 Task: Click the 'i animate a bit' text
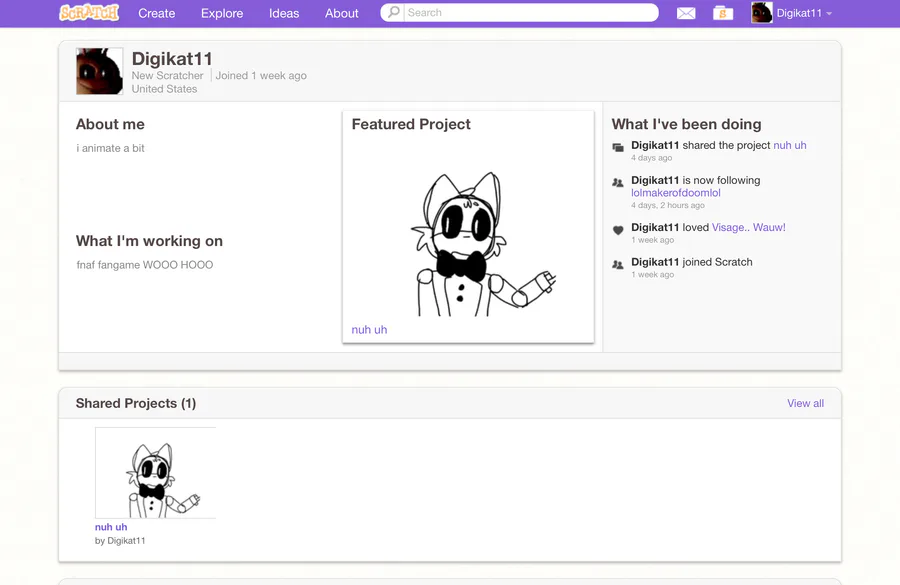(x=110, y=148)
